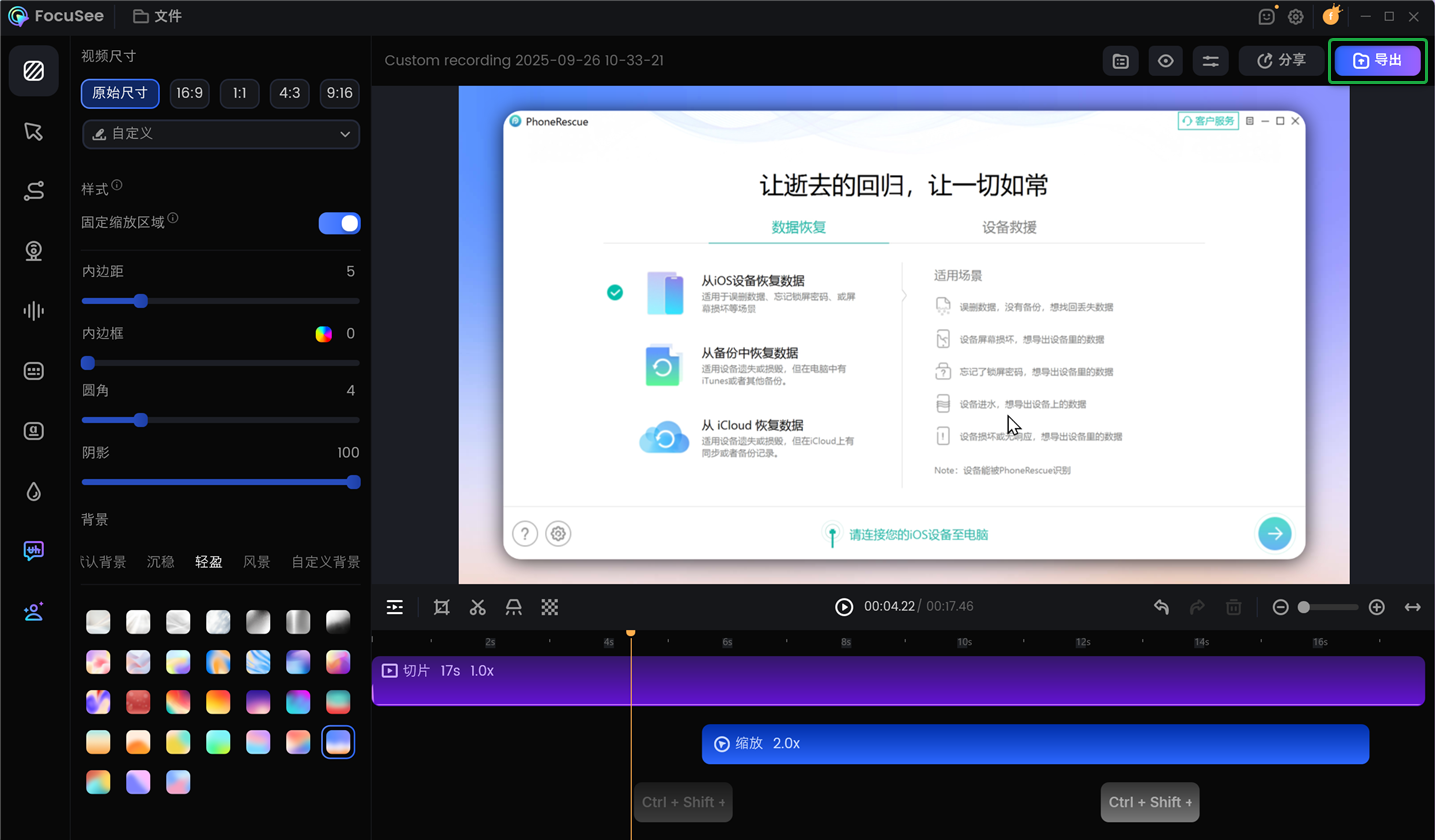Undo the last edit
The image size is (1435, 840).
pyautogui.click(x=1161, y=607)
